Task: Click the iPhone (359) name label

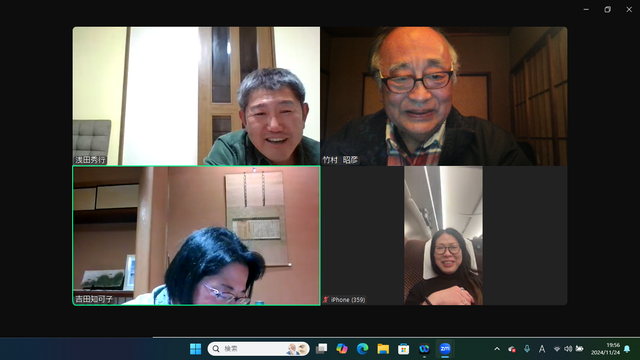Action: click(x=348, y=300)
